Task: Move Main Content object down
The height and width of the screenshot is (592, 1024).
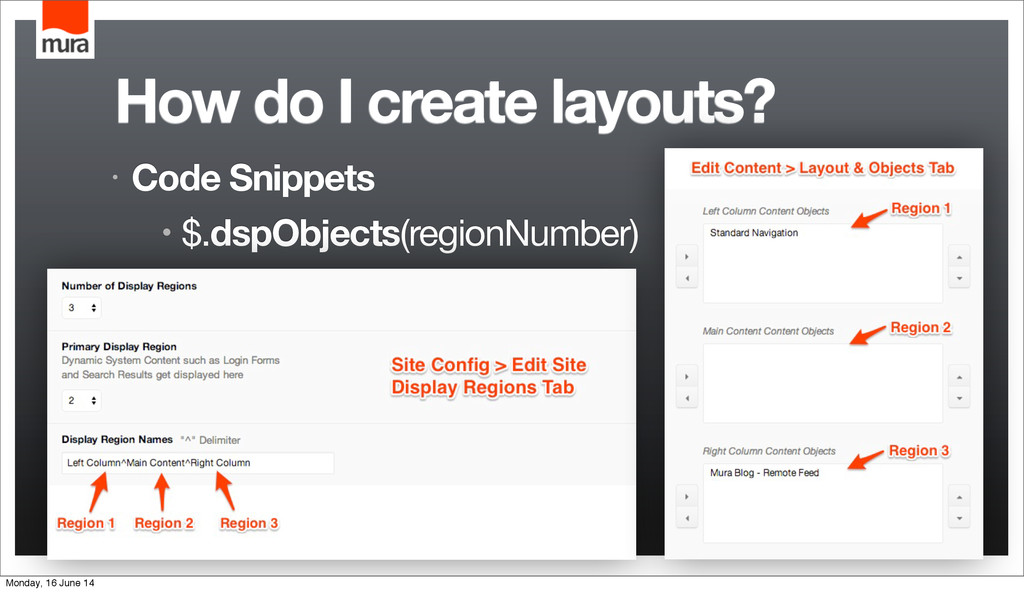Action: (x=959, y=398)
